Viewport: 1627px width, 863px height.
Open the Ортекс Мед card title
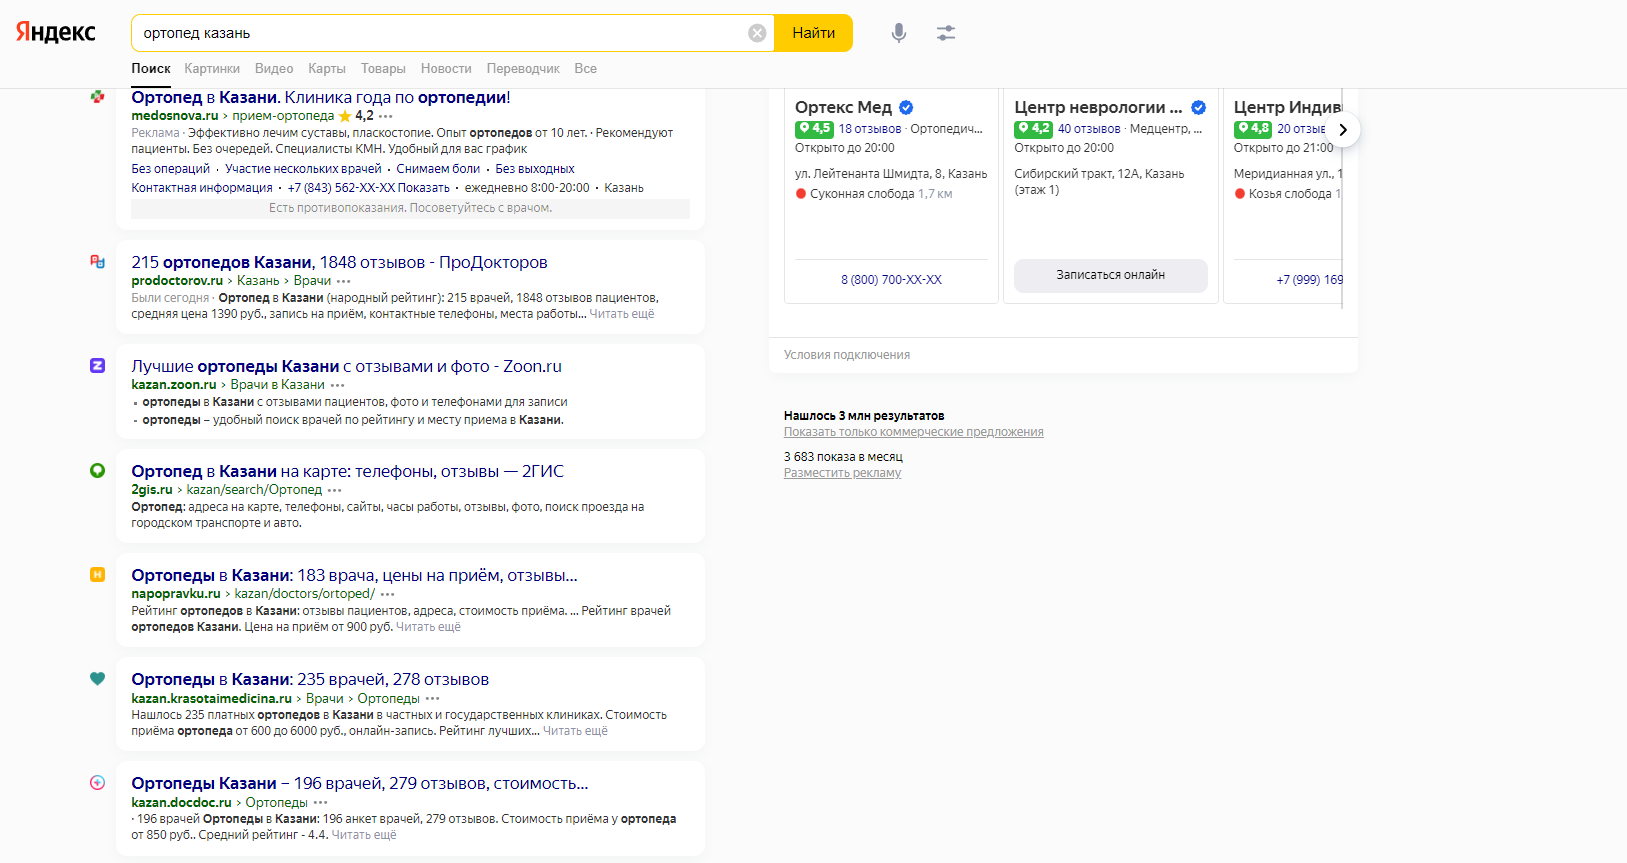coord(843,107)
